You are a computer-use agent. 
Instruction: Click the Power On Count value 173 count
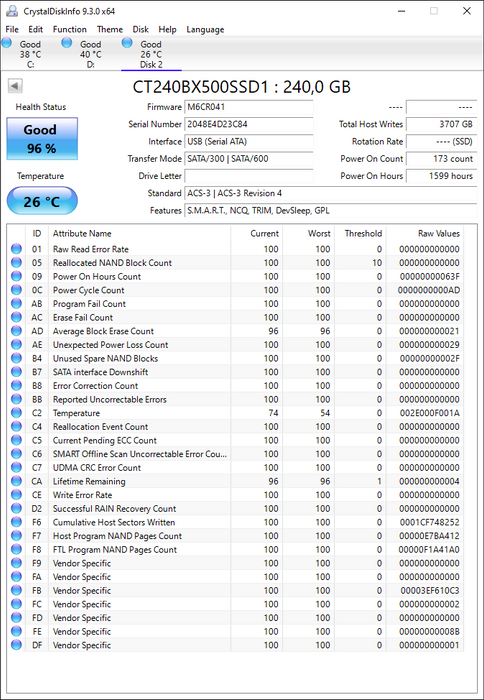pyautogui.click(x=441, y=158)
